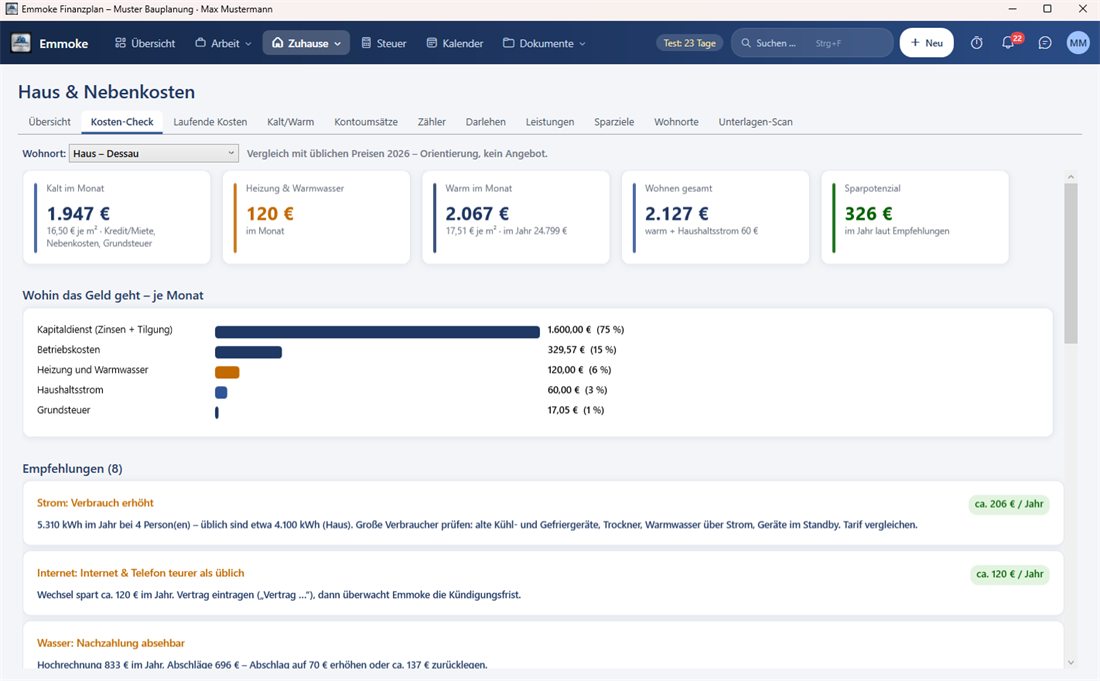Viewport: 1100px width, 681px height.
Task: Click the vertical scrollbar thumb
Action: [x=1071, y=263]
